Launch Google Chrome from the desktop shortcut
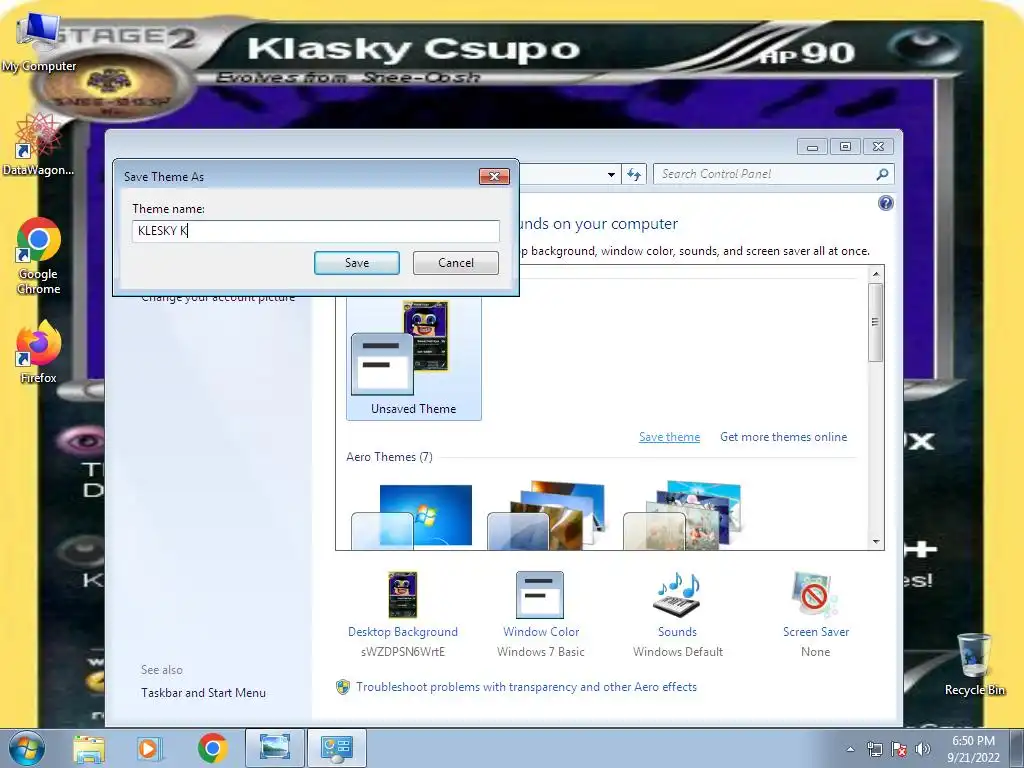1024x768 pixels. [x=38, y=256]
